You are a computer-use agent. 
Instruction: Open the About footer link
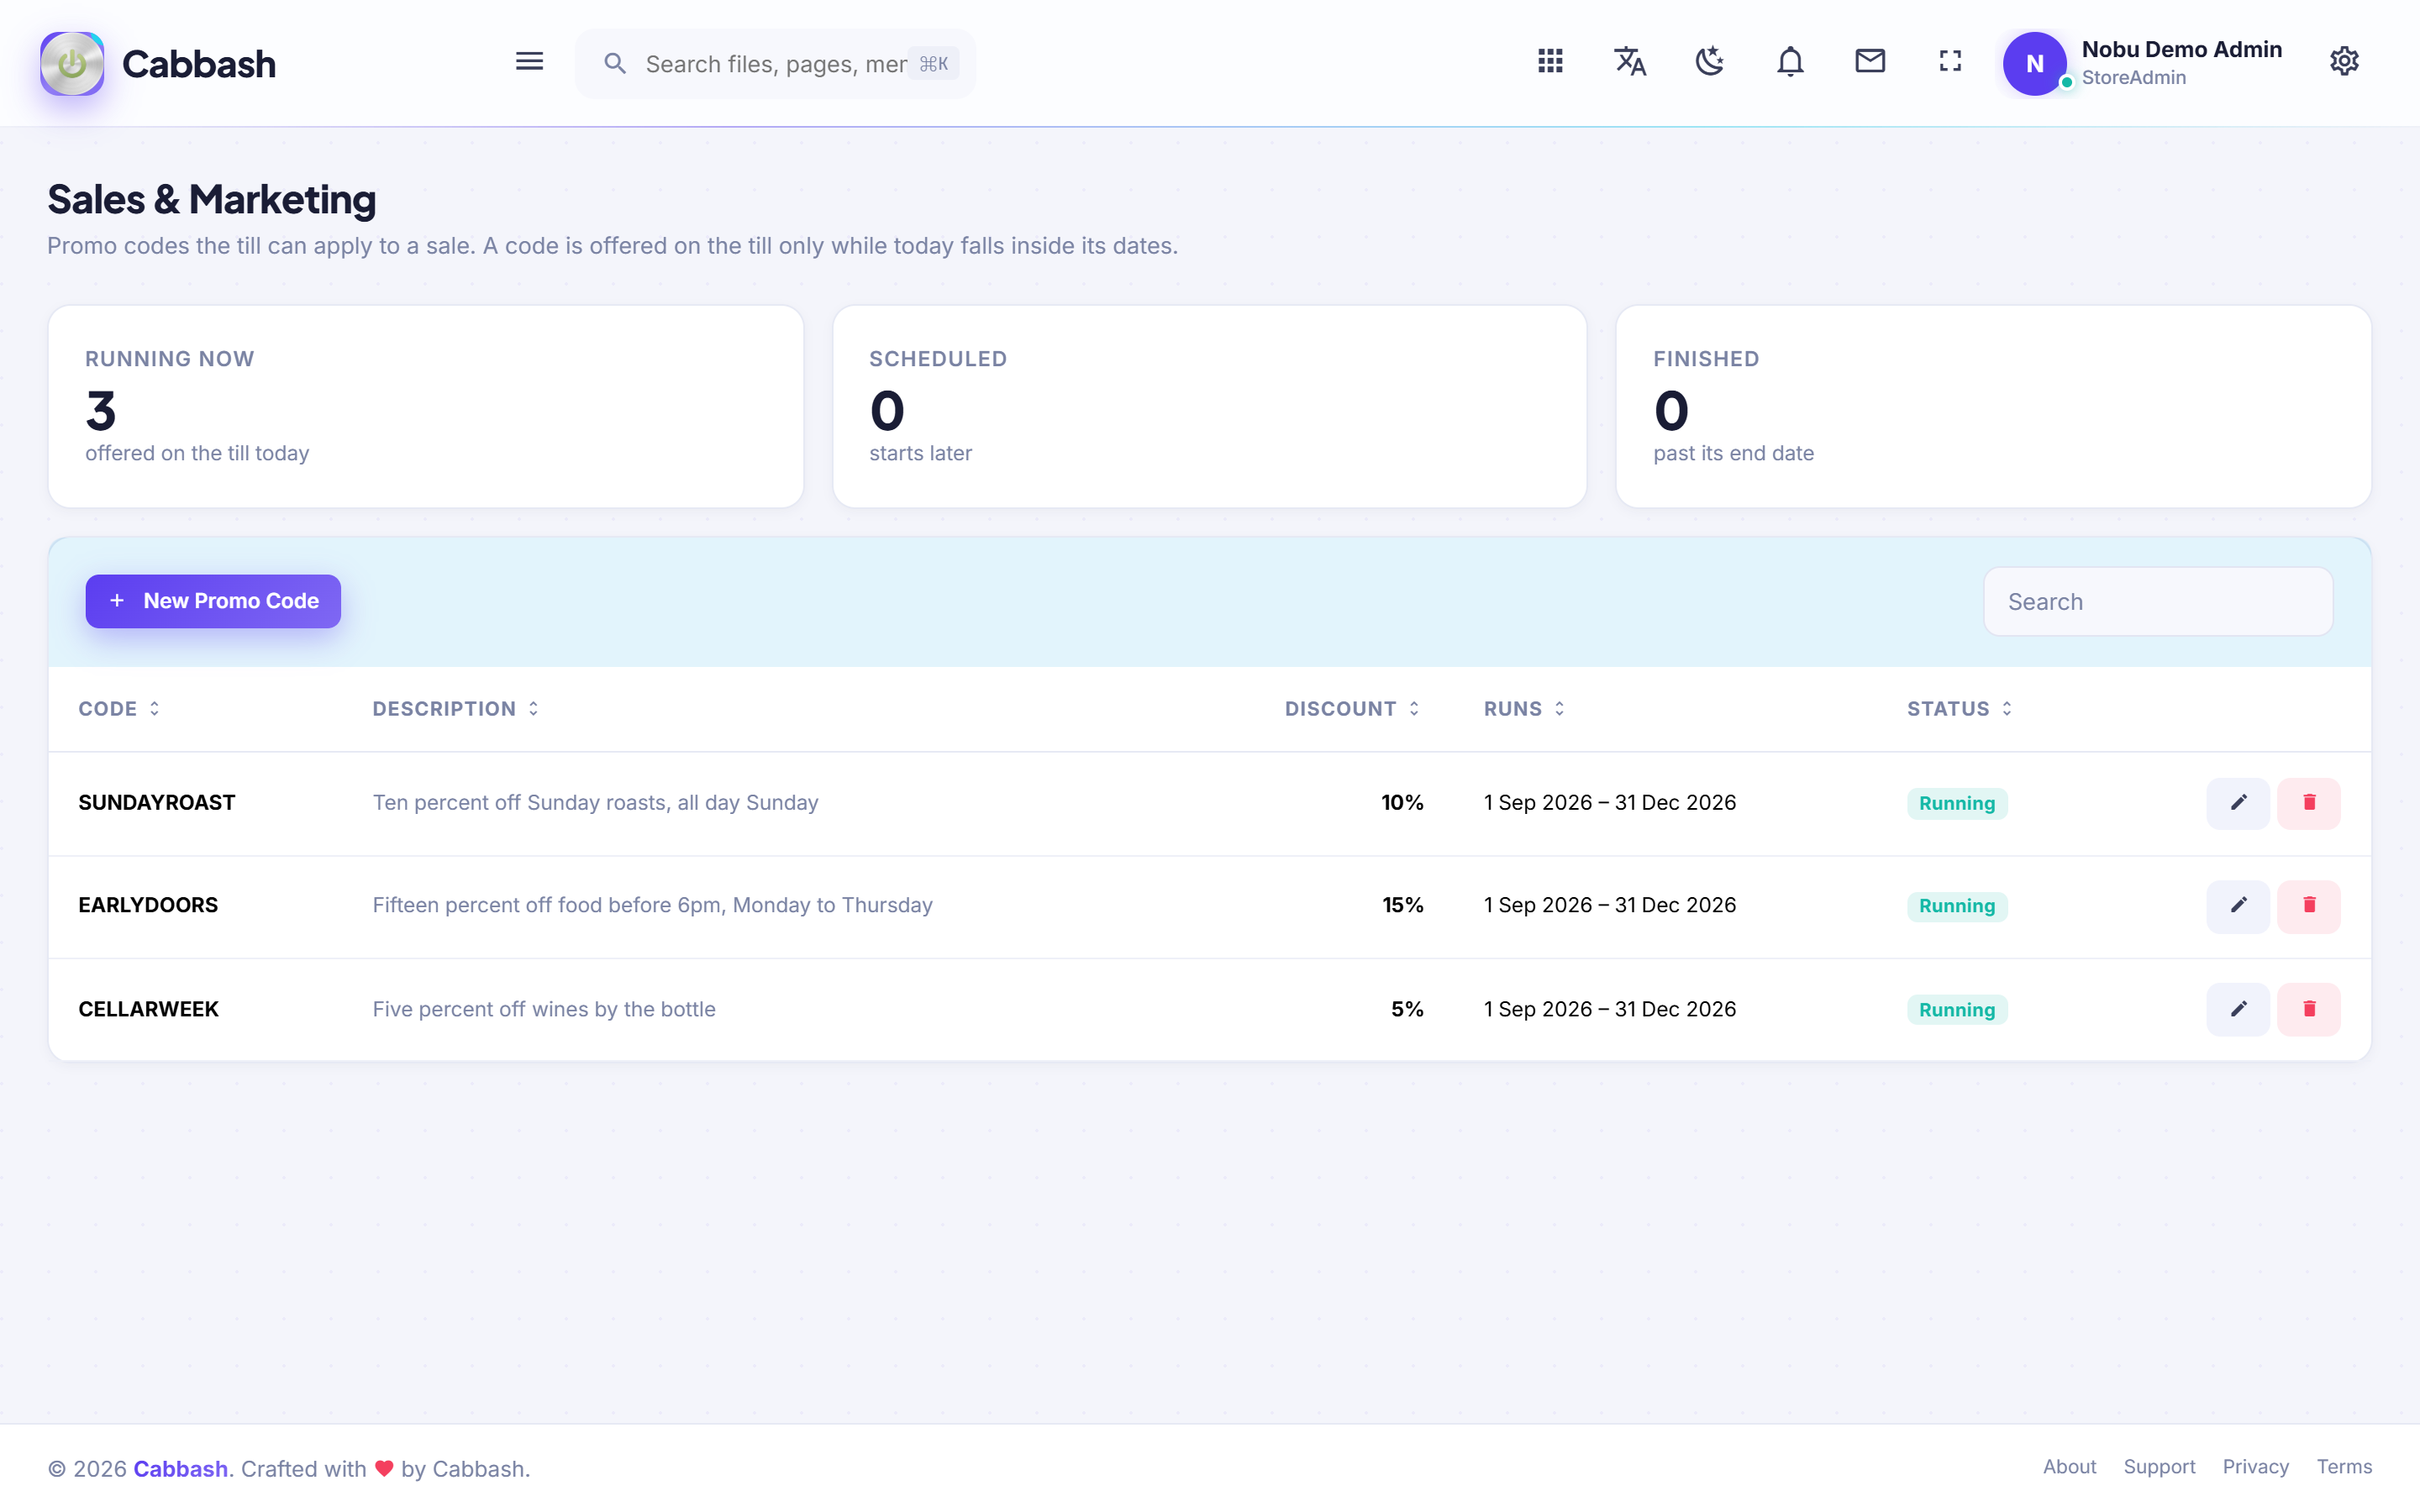point(2069,1467)
